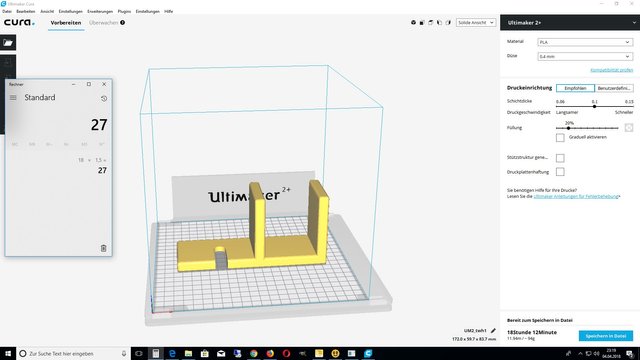Enable the Stützstruktur generieren checkbox
640x360 pixels.
pyautogui.click(x=560, y=158)
